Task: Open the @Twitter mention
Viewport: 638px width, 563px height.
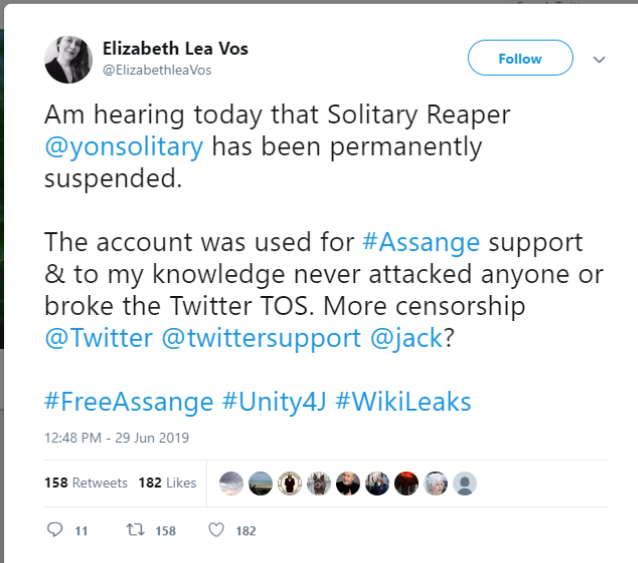Action: point(98,338)
